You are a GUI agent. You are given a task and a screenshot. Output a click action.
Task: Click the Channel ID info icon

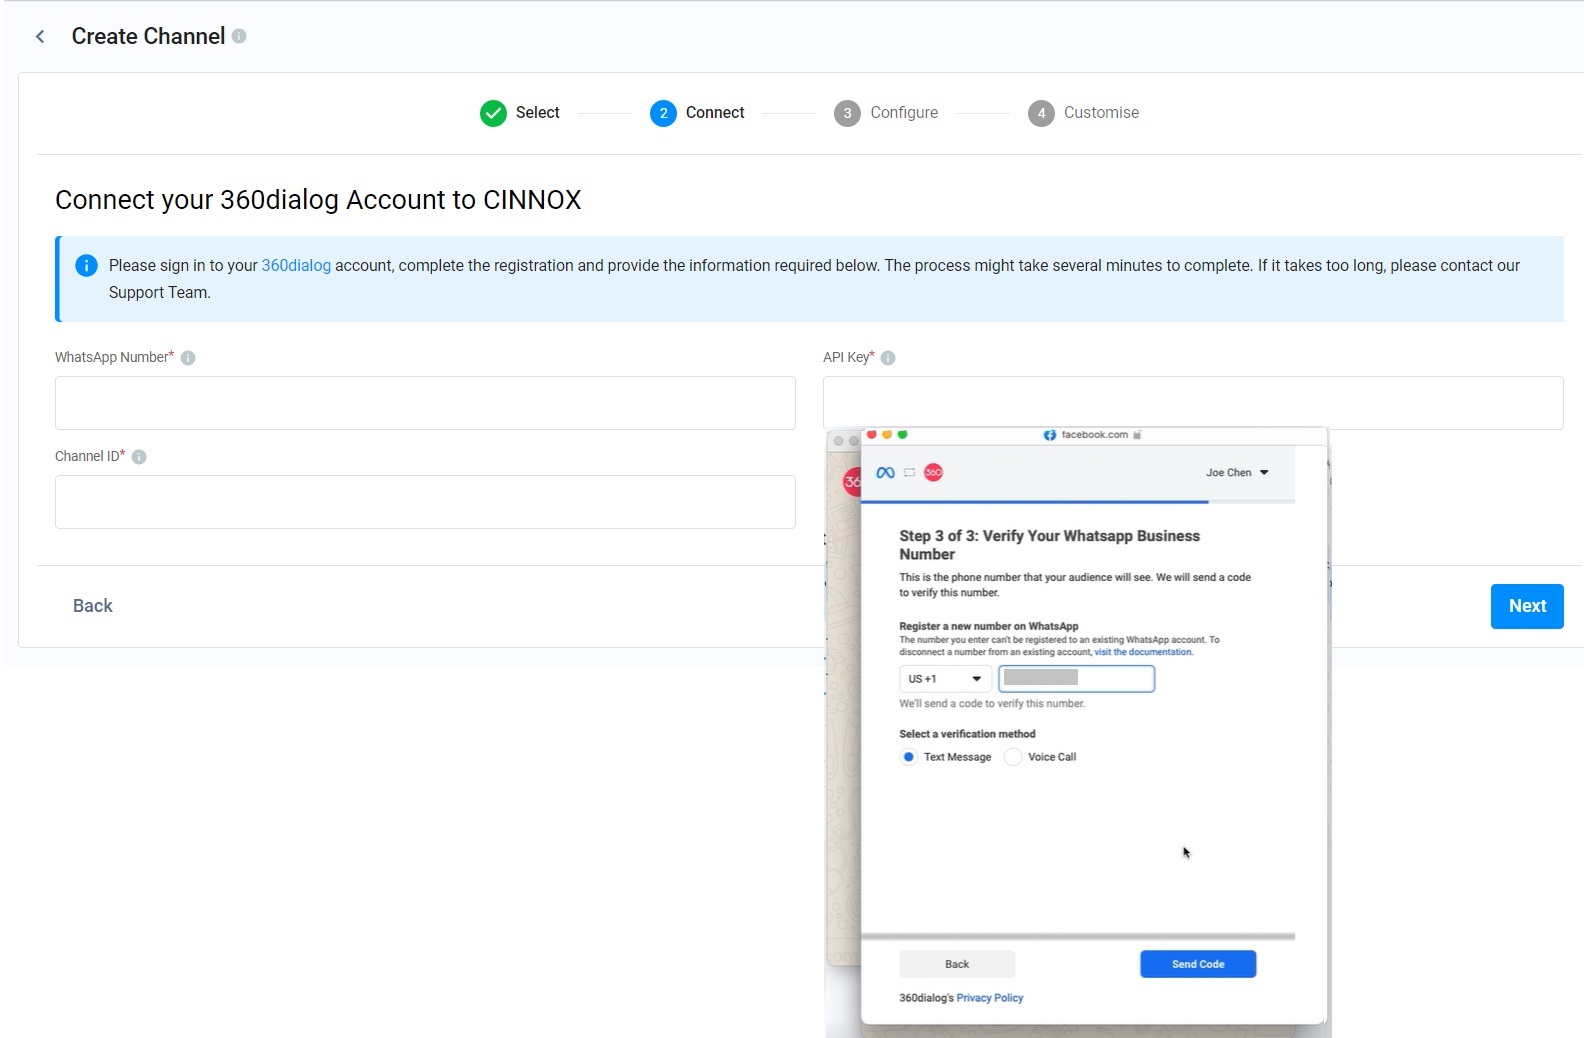pyautogui.click(x=139, y=457)
